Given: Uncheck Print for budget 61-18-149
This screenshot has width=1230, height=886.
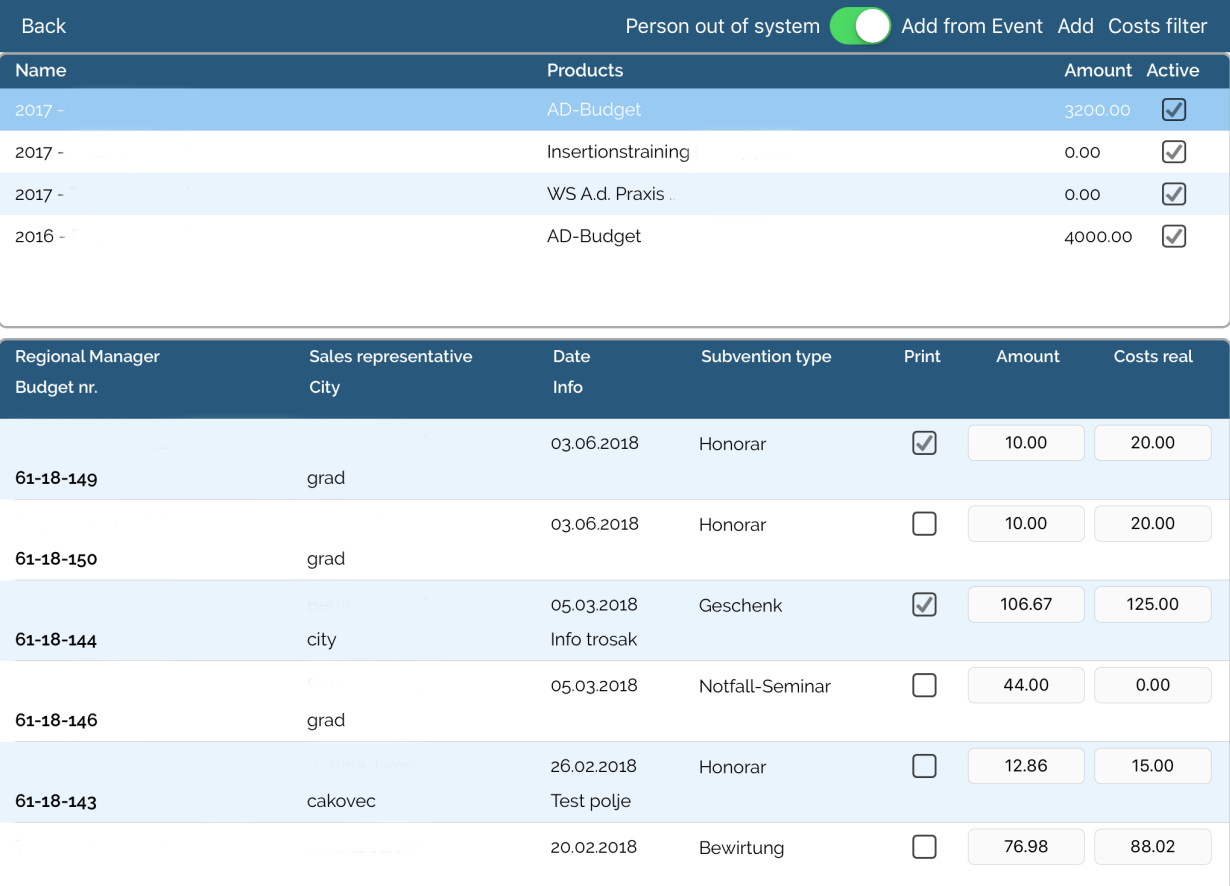Looking at the screenshot, I should (x=924, y=443).
